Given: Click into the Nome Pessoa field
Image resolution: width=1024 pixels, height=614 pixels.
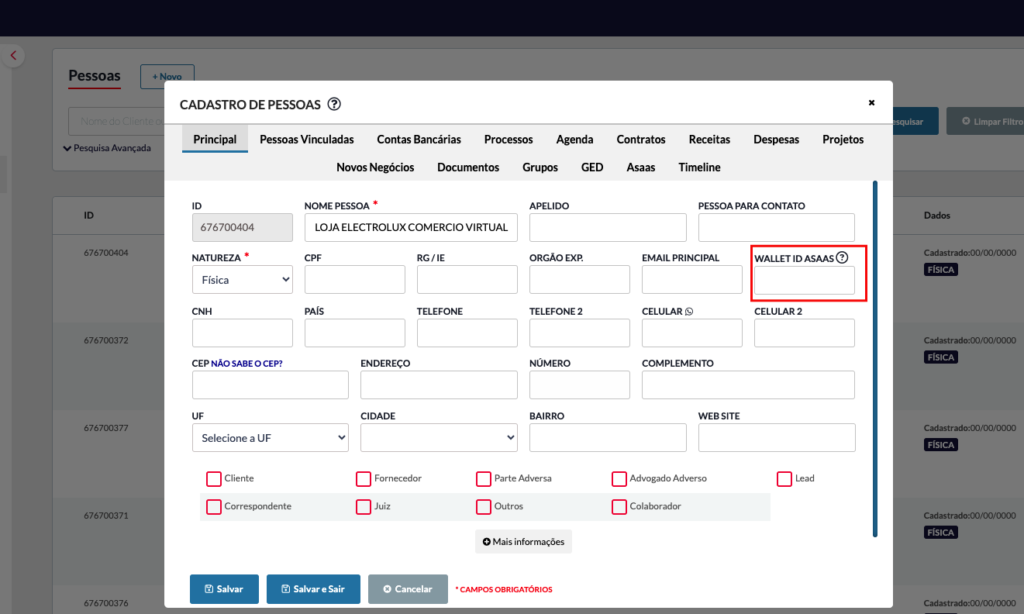Looking at the screenshot, I should coord(411,227).
